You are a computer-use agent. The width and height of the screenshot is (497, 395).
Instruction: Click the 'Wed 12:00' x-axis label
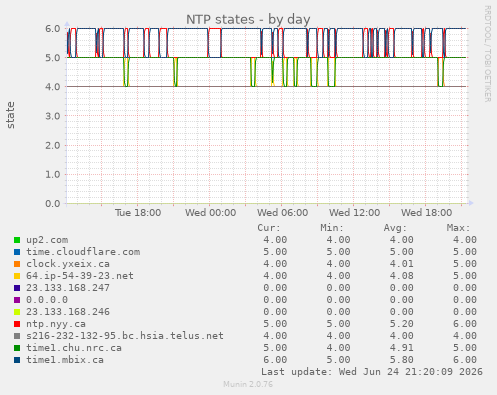[x=355, y=213]
